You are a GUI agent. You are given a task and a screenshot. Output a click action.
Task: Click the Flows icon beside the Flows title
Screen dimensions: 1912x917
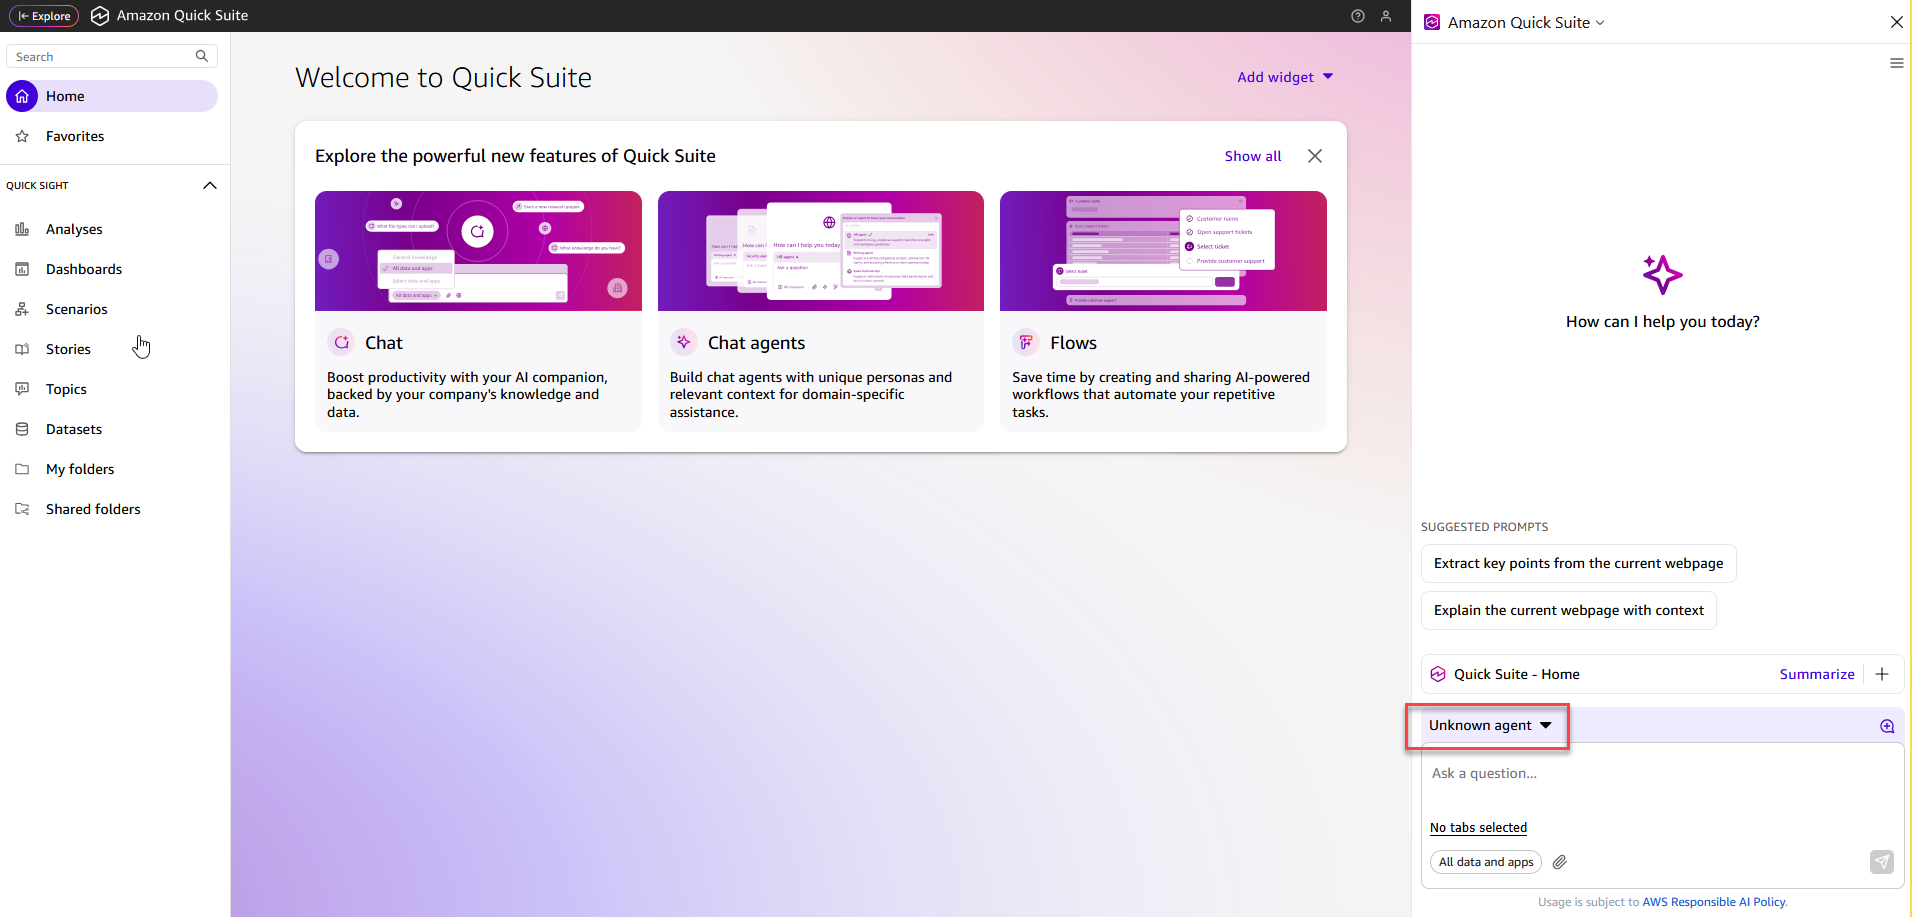point(1026,342)
